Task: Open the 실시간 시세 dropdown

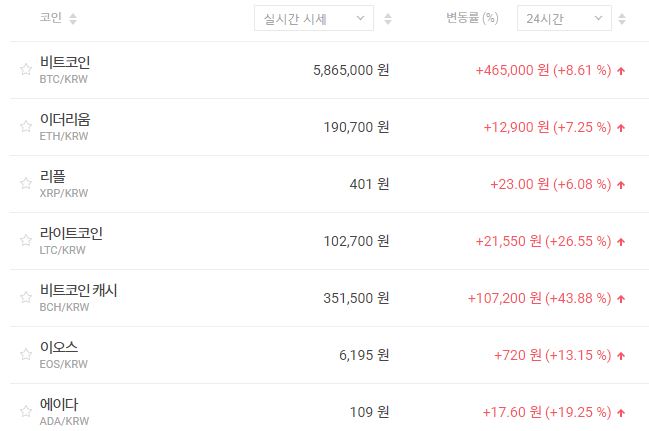Action: (313, 18)
